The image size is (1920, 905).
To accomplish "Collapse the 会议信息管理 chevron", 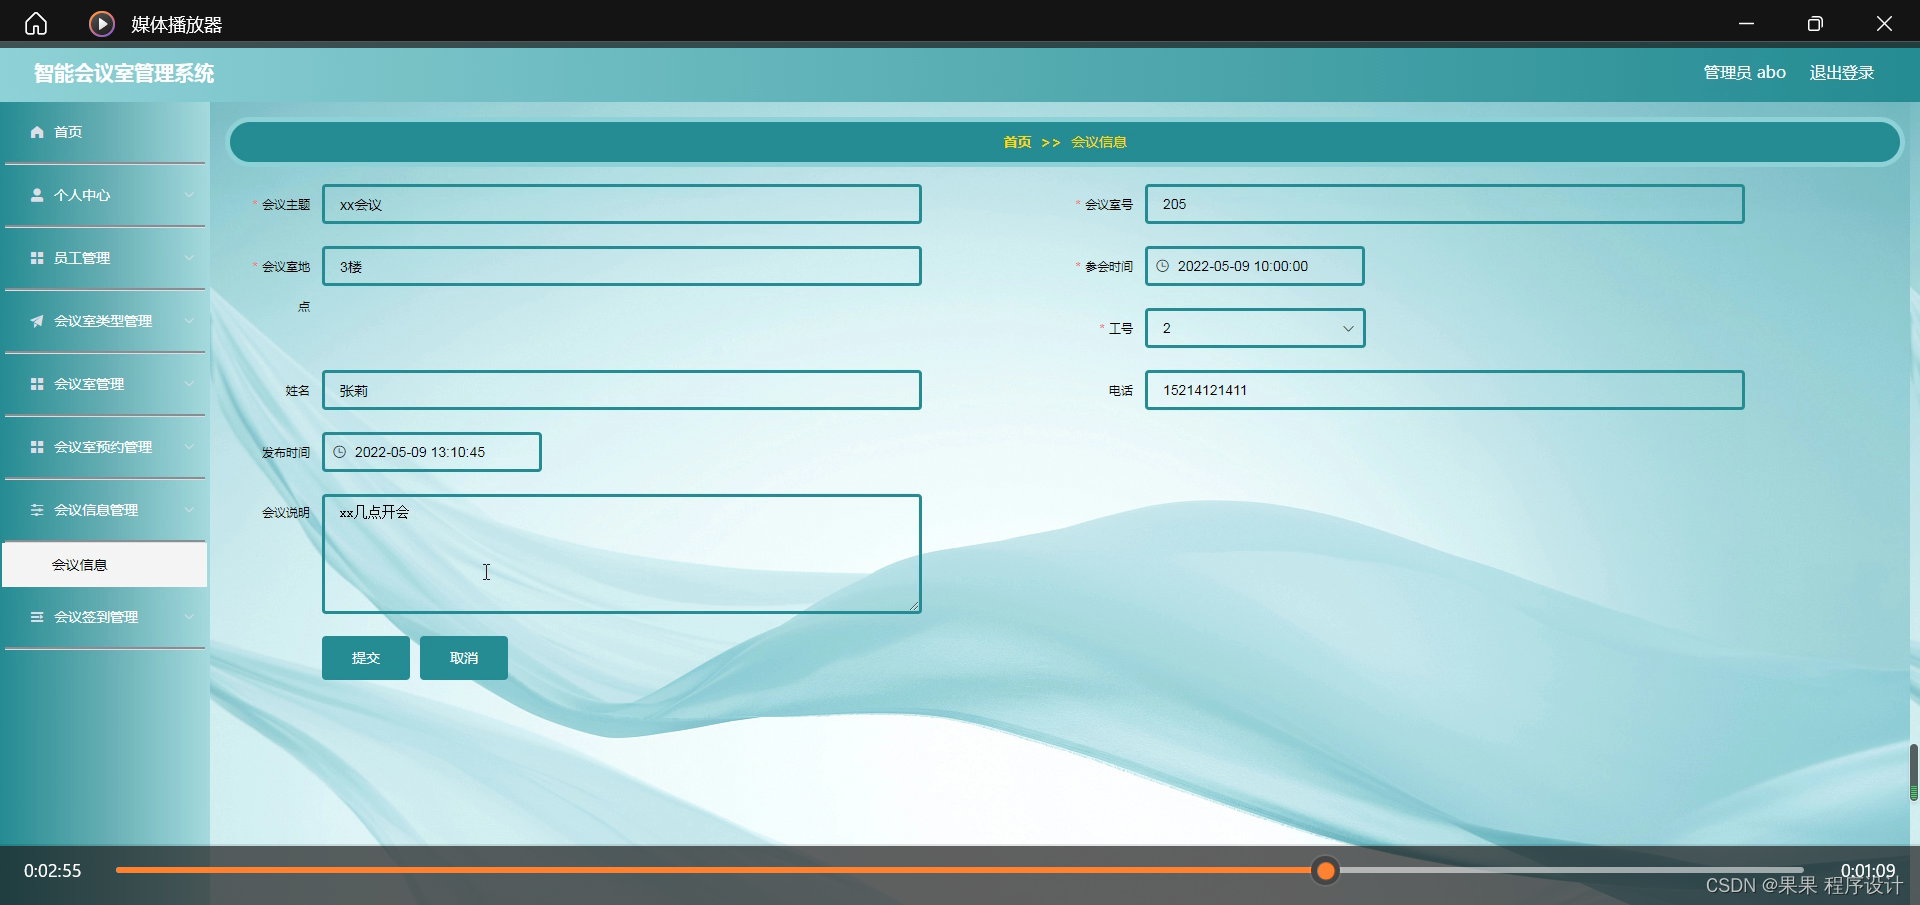I will [189, 510].
